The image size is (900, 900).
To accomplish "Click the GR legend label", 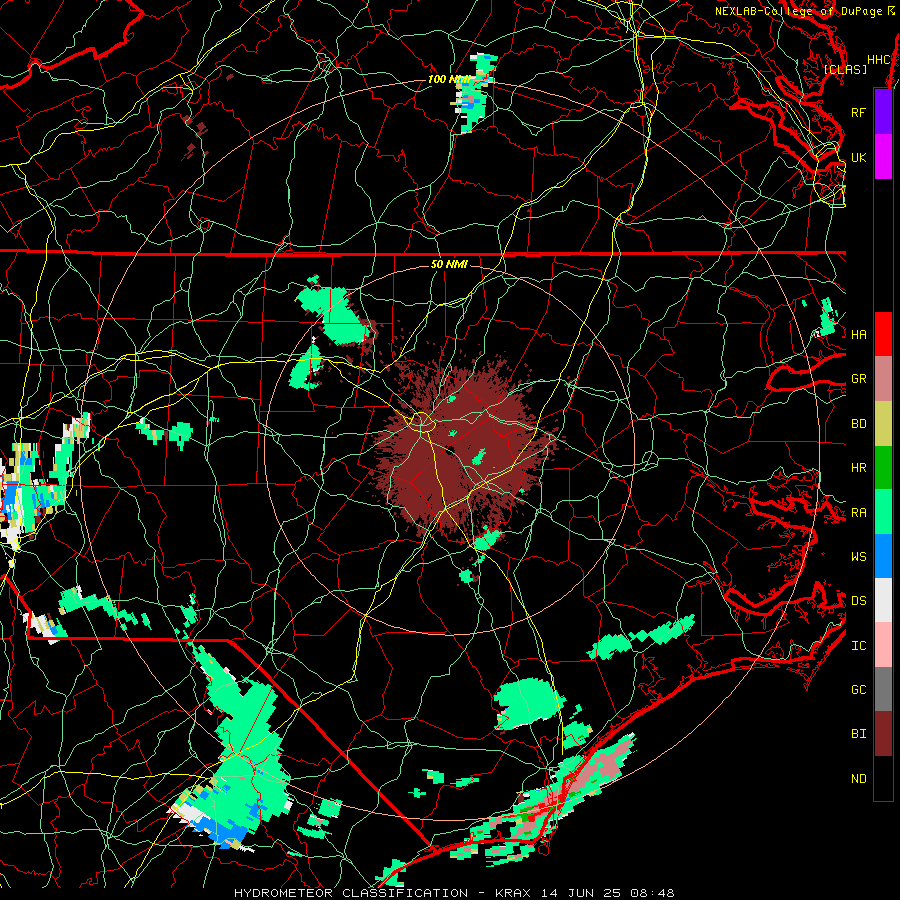I will click(858, 379).
